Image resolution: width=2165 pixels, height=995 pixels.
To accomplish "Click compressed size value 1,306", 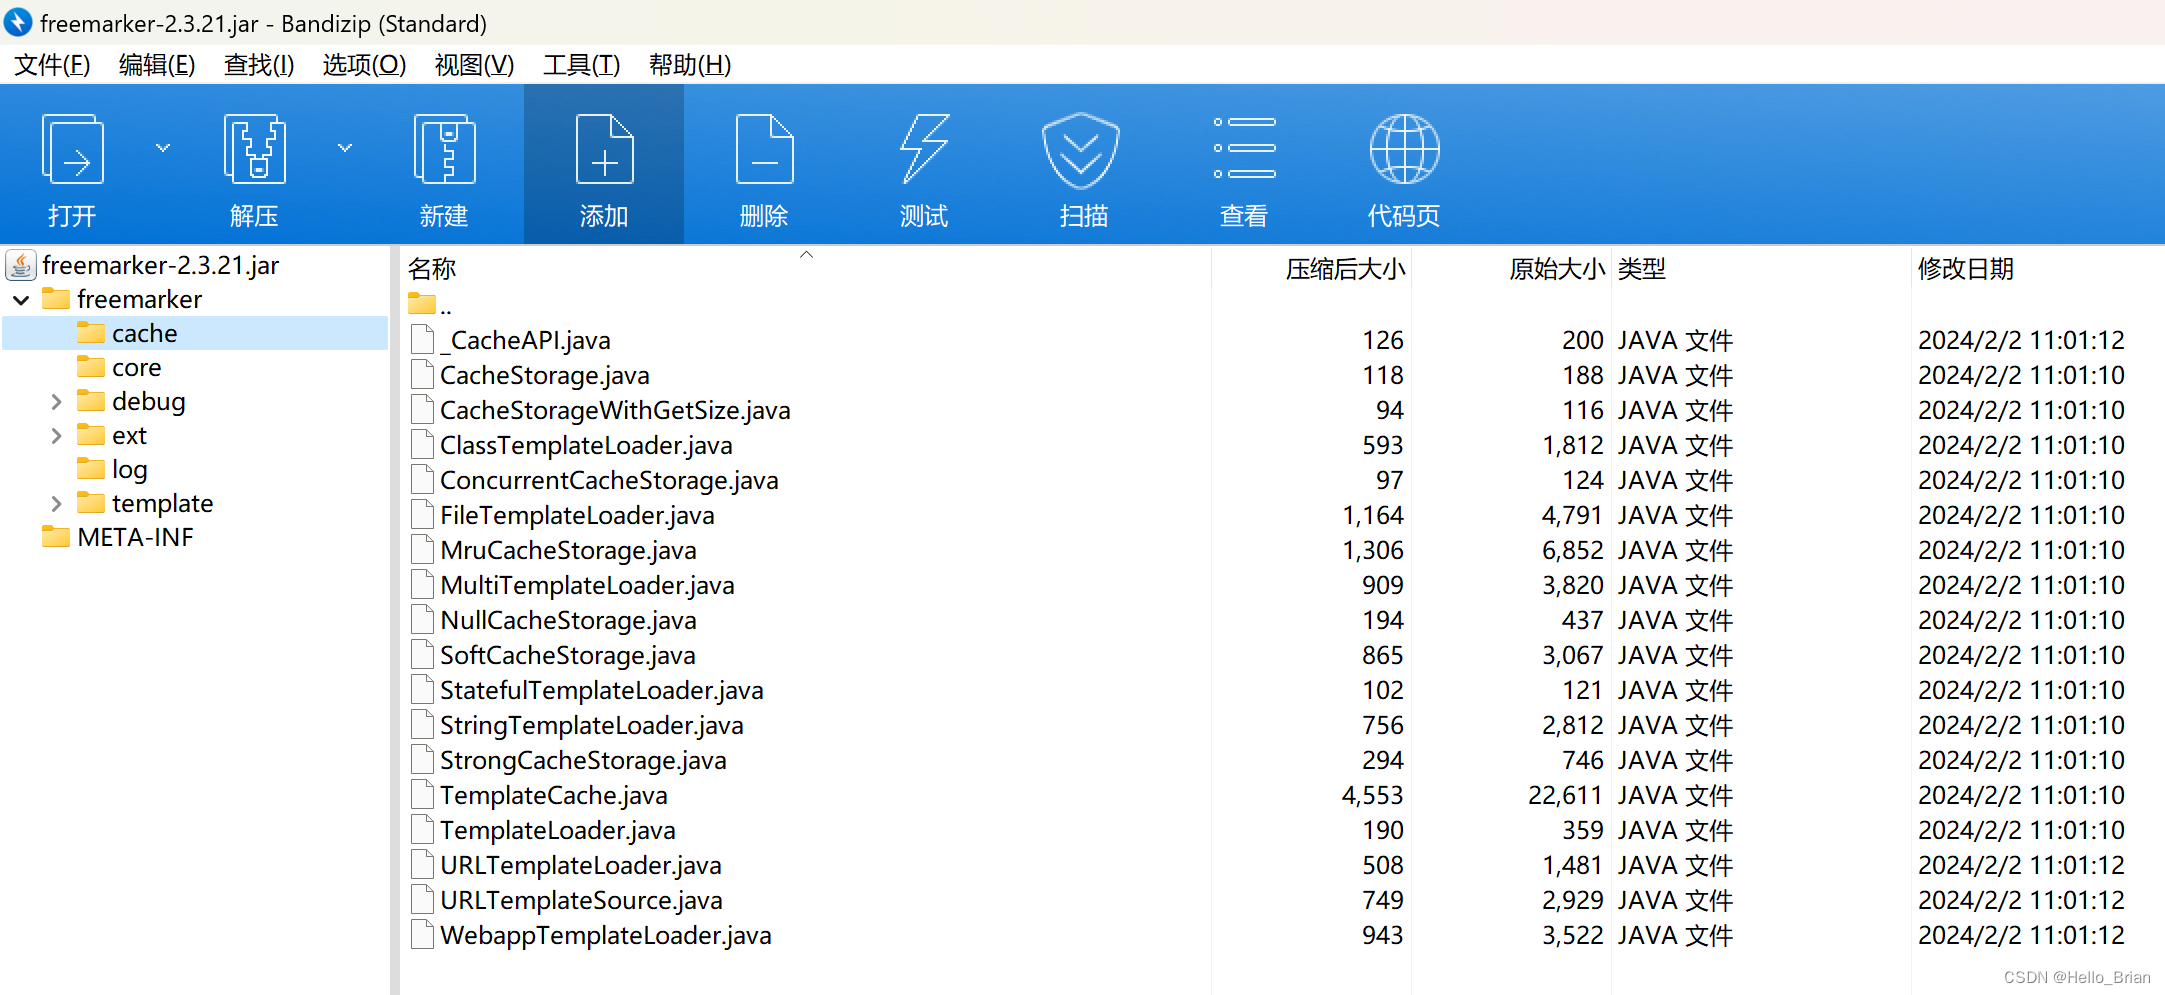I will coord(1372,550).
